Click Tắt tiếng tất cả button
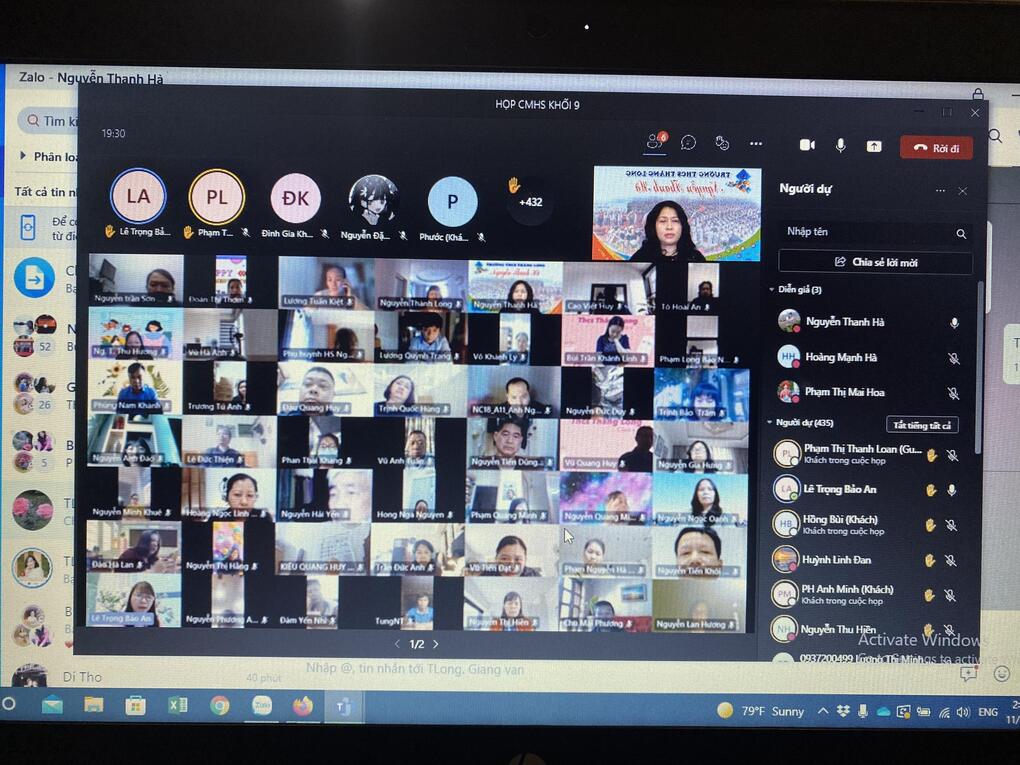 (x=922, y=425)
